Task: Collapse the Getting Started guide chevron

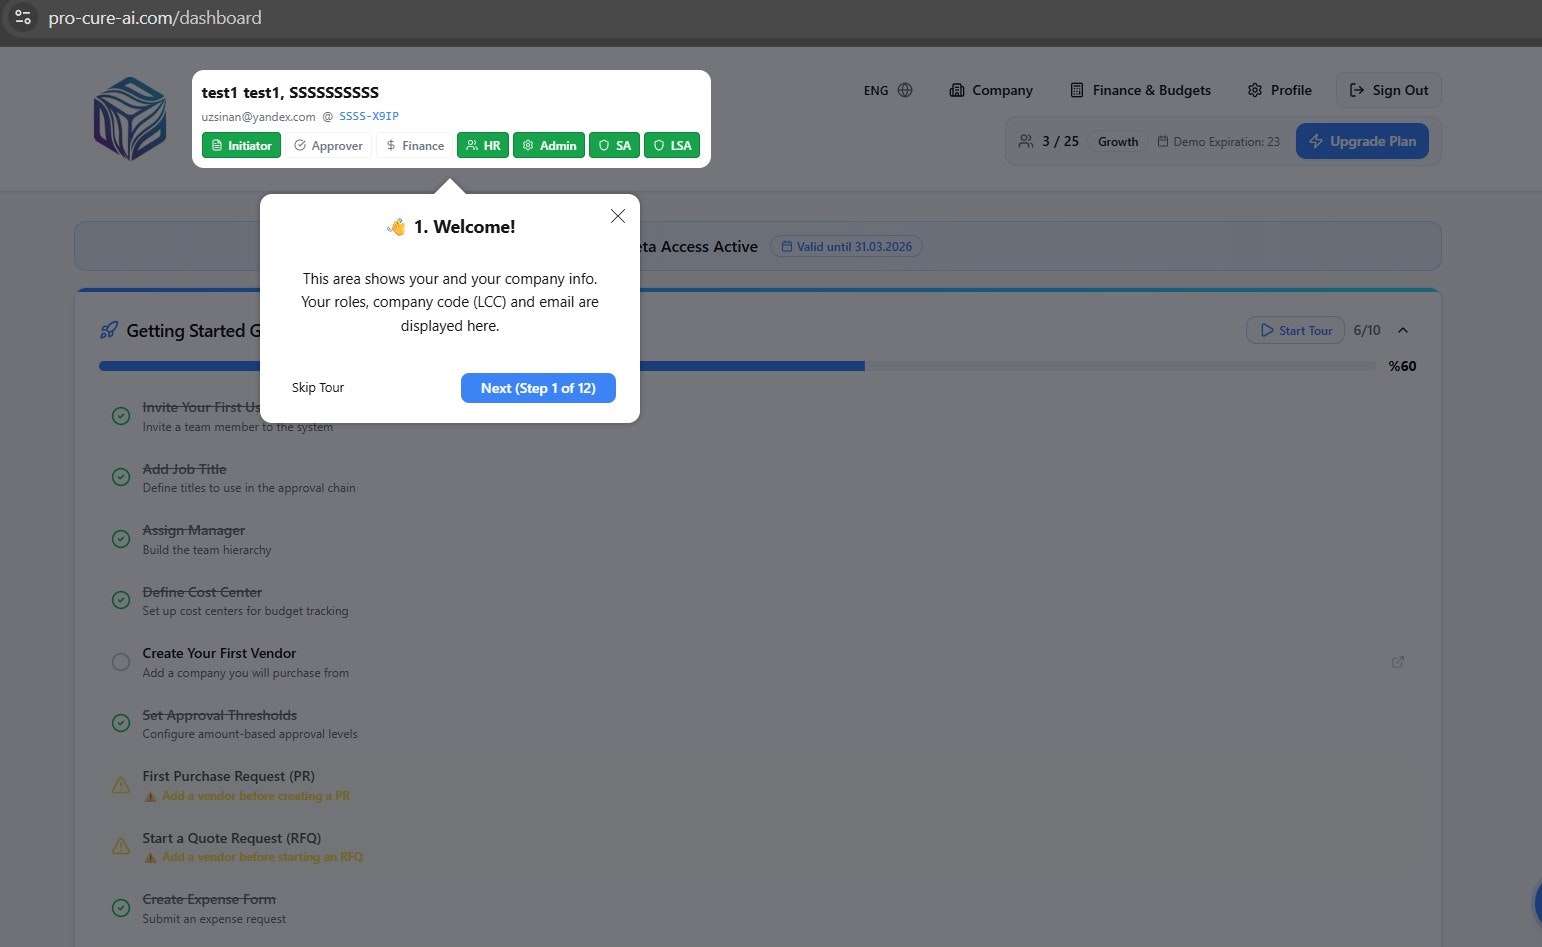Action: (x=1403, y=330)
